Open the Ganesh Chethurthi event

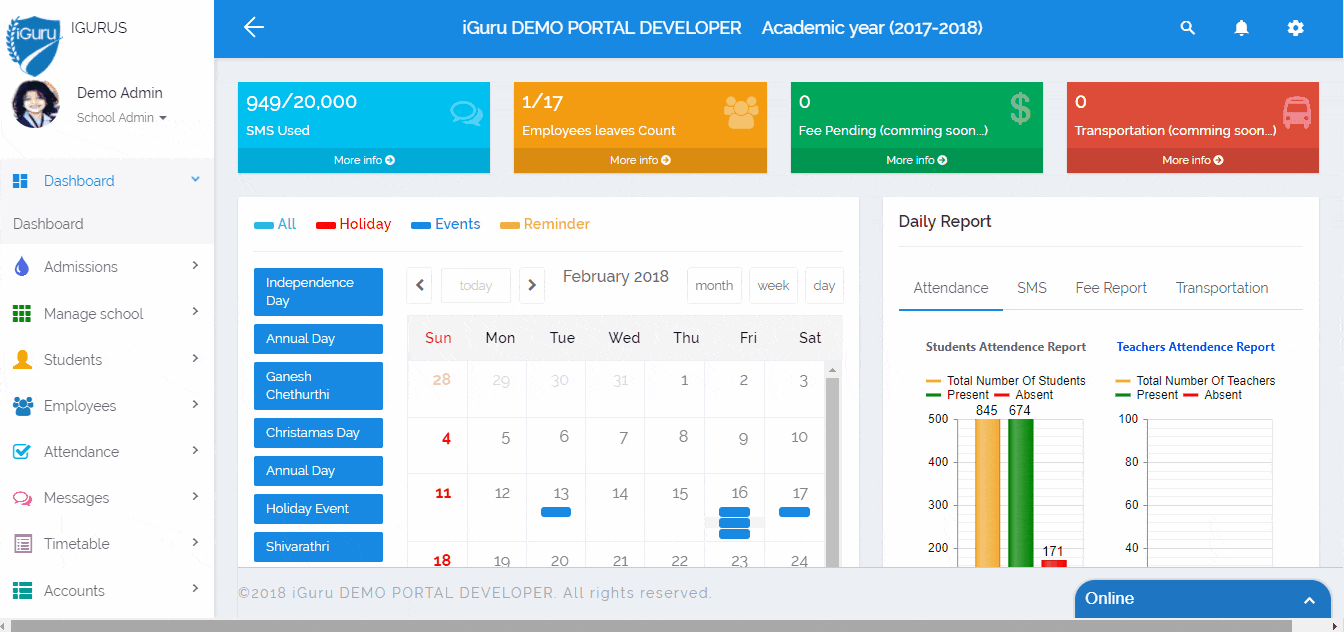[318, 386]
